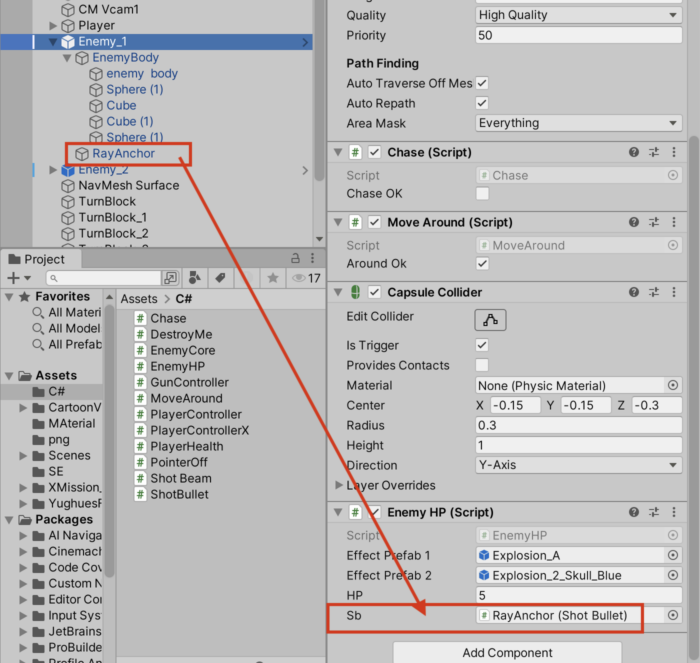This screenshot has width=700, height=663.
Task: Expand the Layer Overrides section
Action: click(338, 485)
